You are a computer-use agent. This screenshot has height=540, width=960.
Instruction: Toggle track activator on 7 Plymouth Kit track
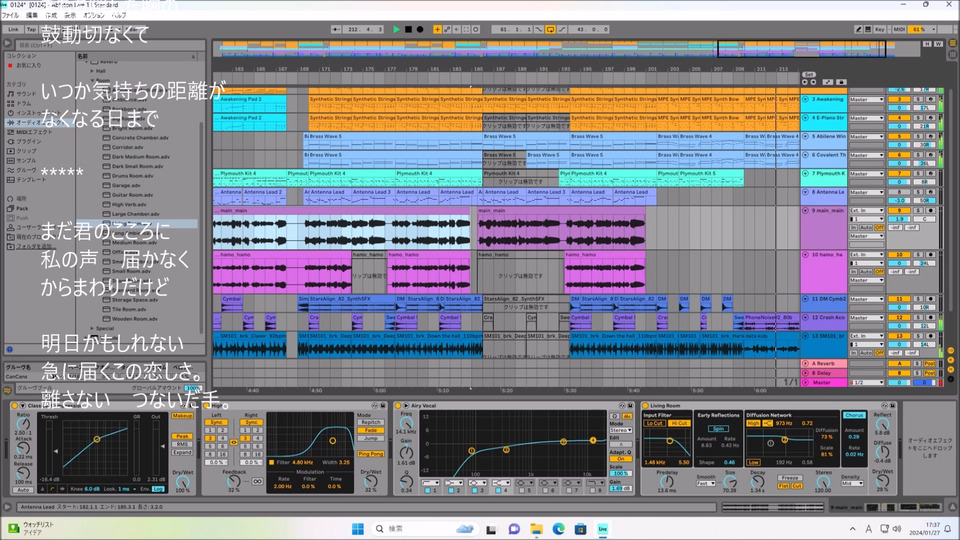pos(899,173)
